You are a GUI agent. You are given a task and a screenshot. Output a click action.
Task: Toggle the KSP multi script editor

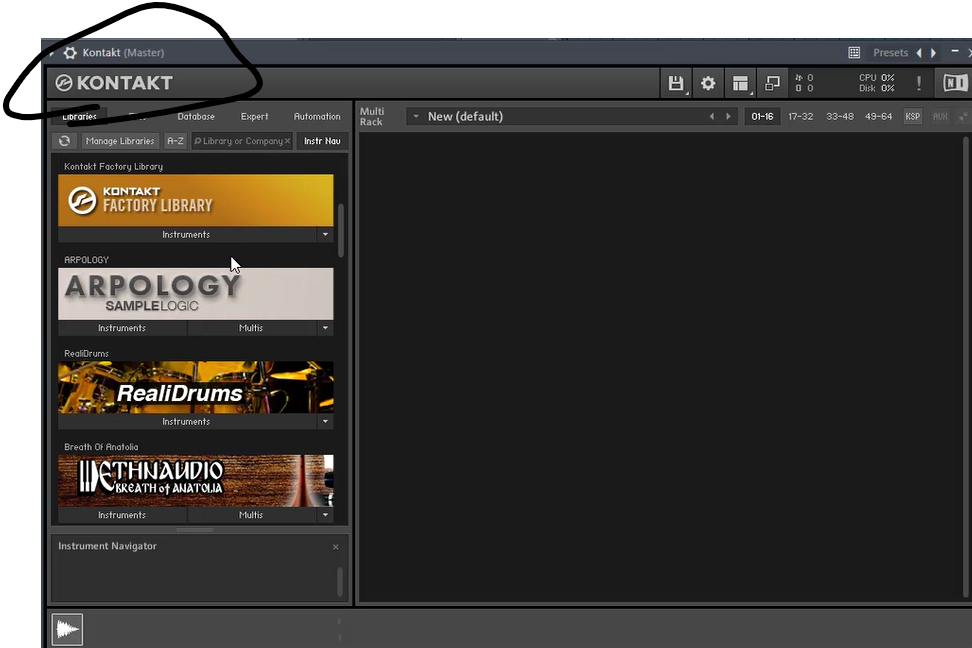pos(912,116)
